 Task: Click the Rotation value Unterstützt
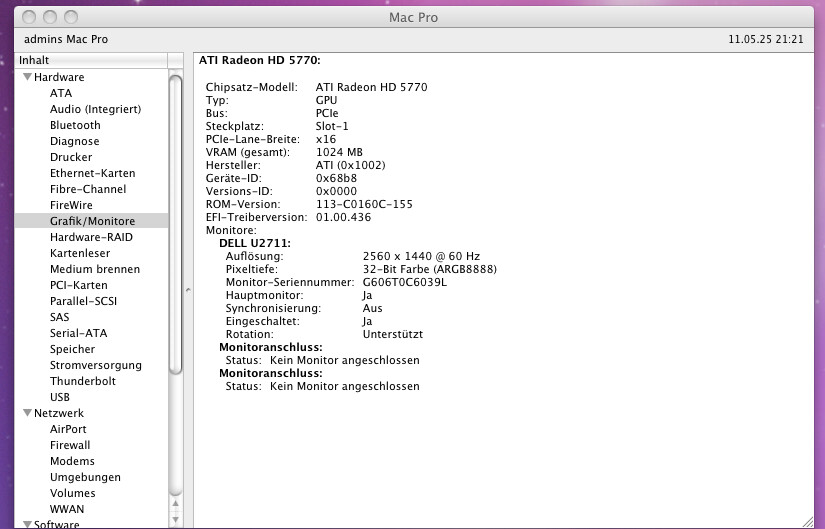(x=393, y=334)
